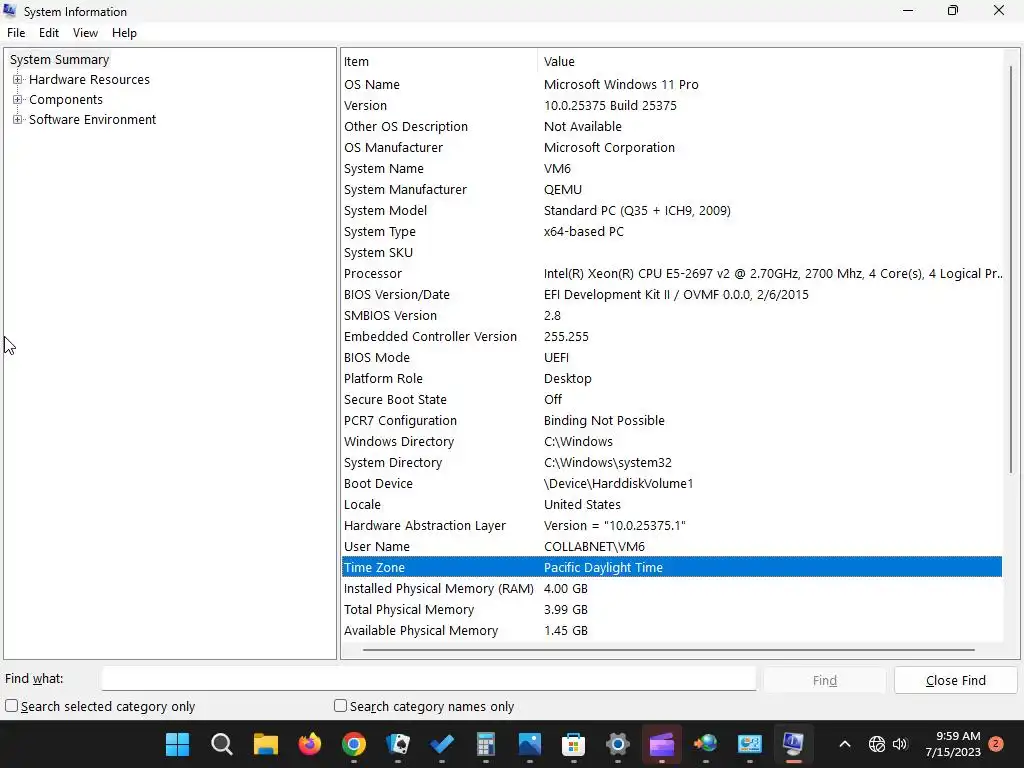Click the Item column header
Viewport: 1024px width, 768px height.
pos(440,61)
